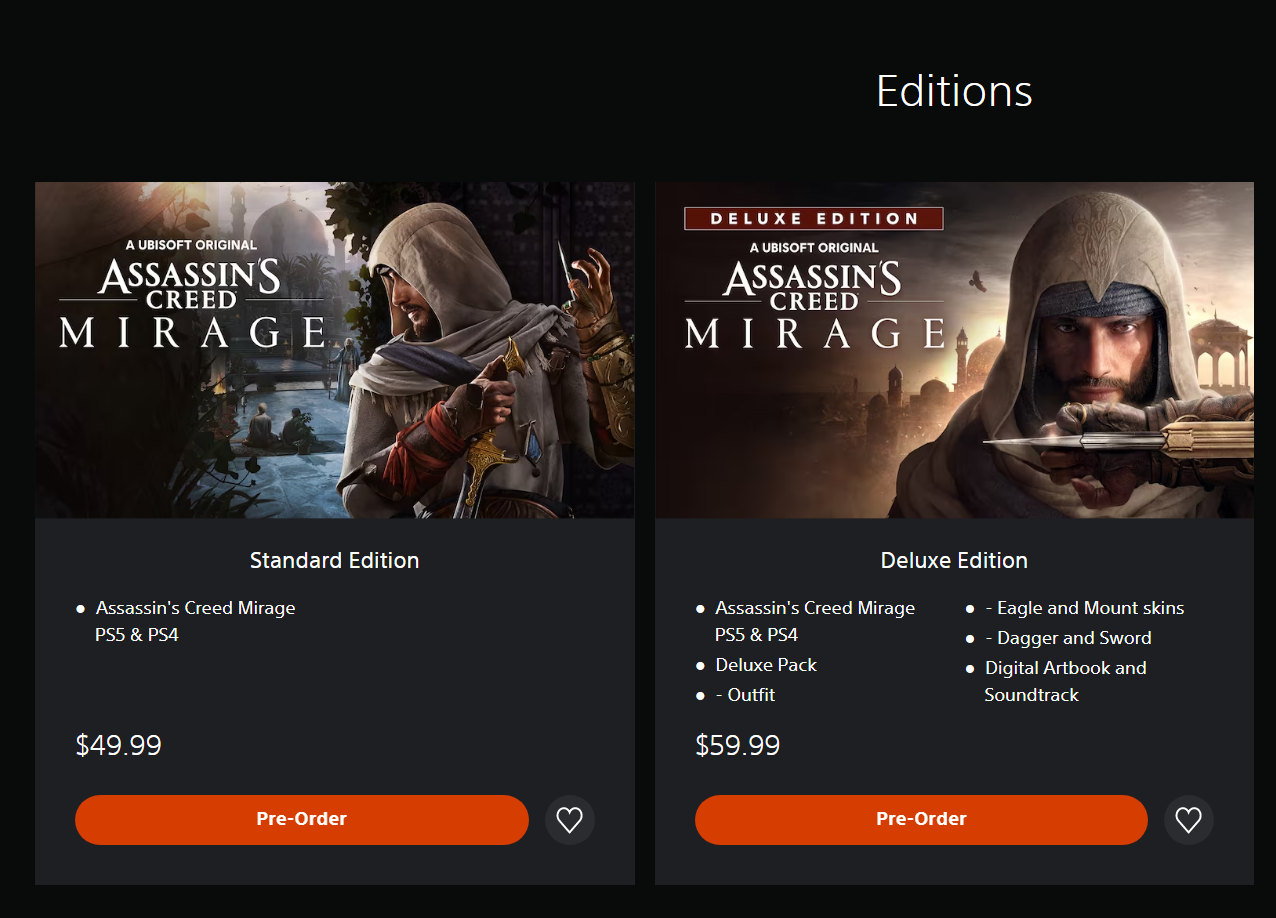Add Standard Edition to wishlist with heart icon
1276x918 pixels.
point(569,820)
